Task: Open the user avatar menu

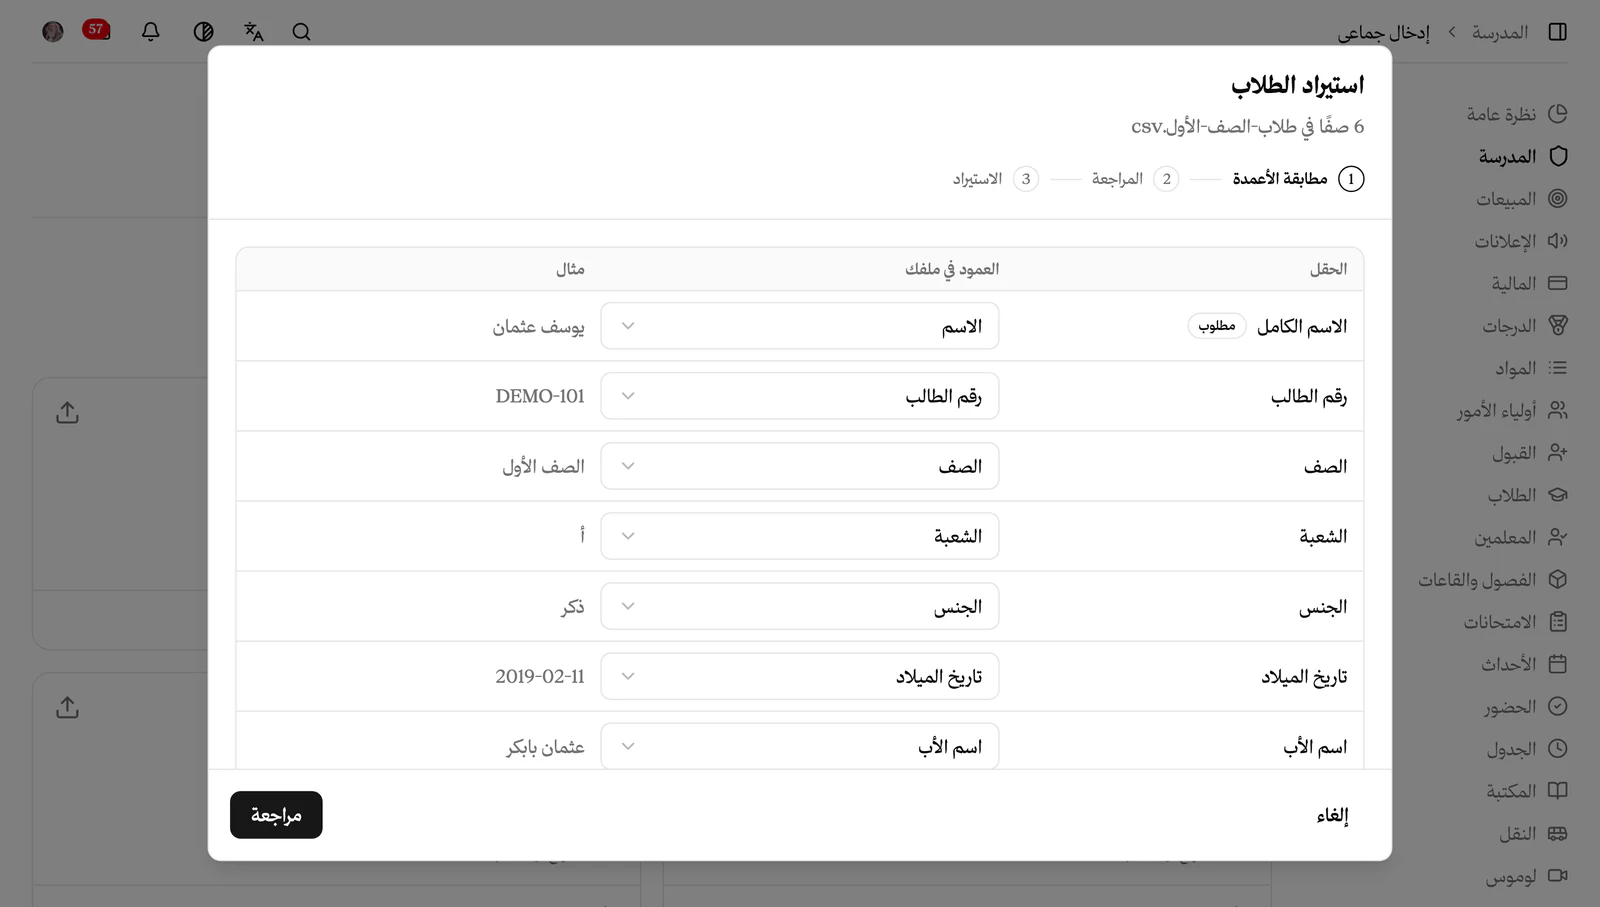Action: tap(53, 32)
